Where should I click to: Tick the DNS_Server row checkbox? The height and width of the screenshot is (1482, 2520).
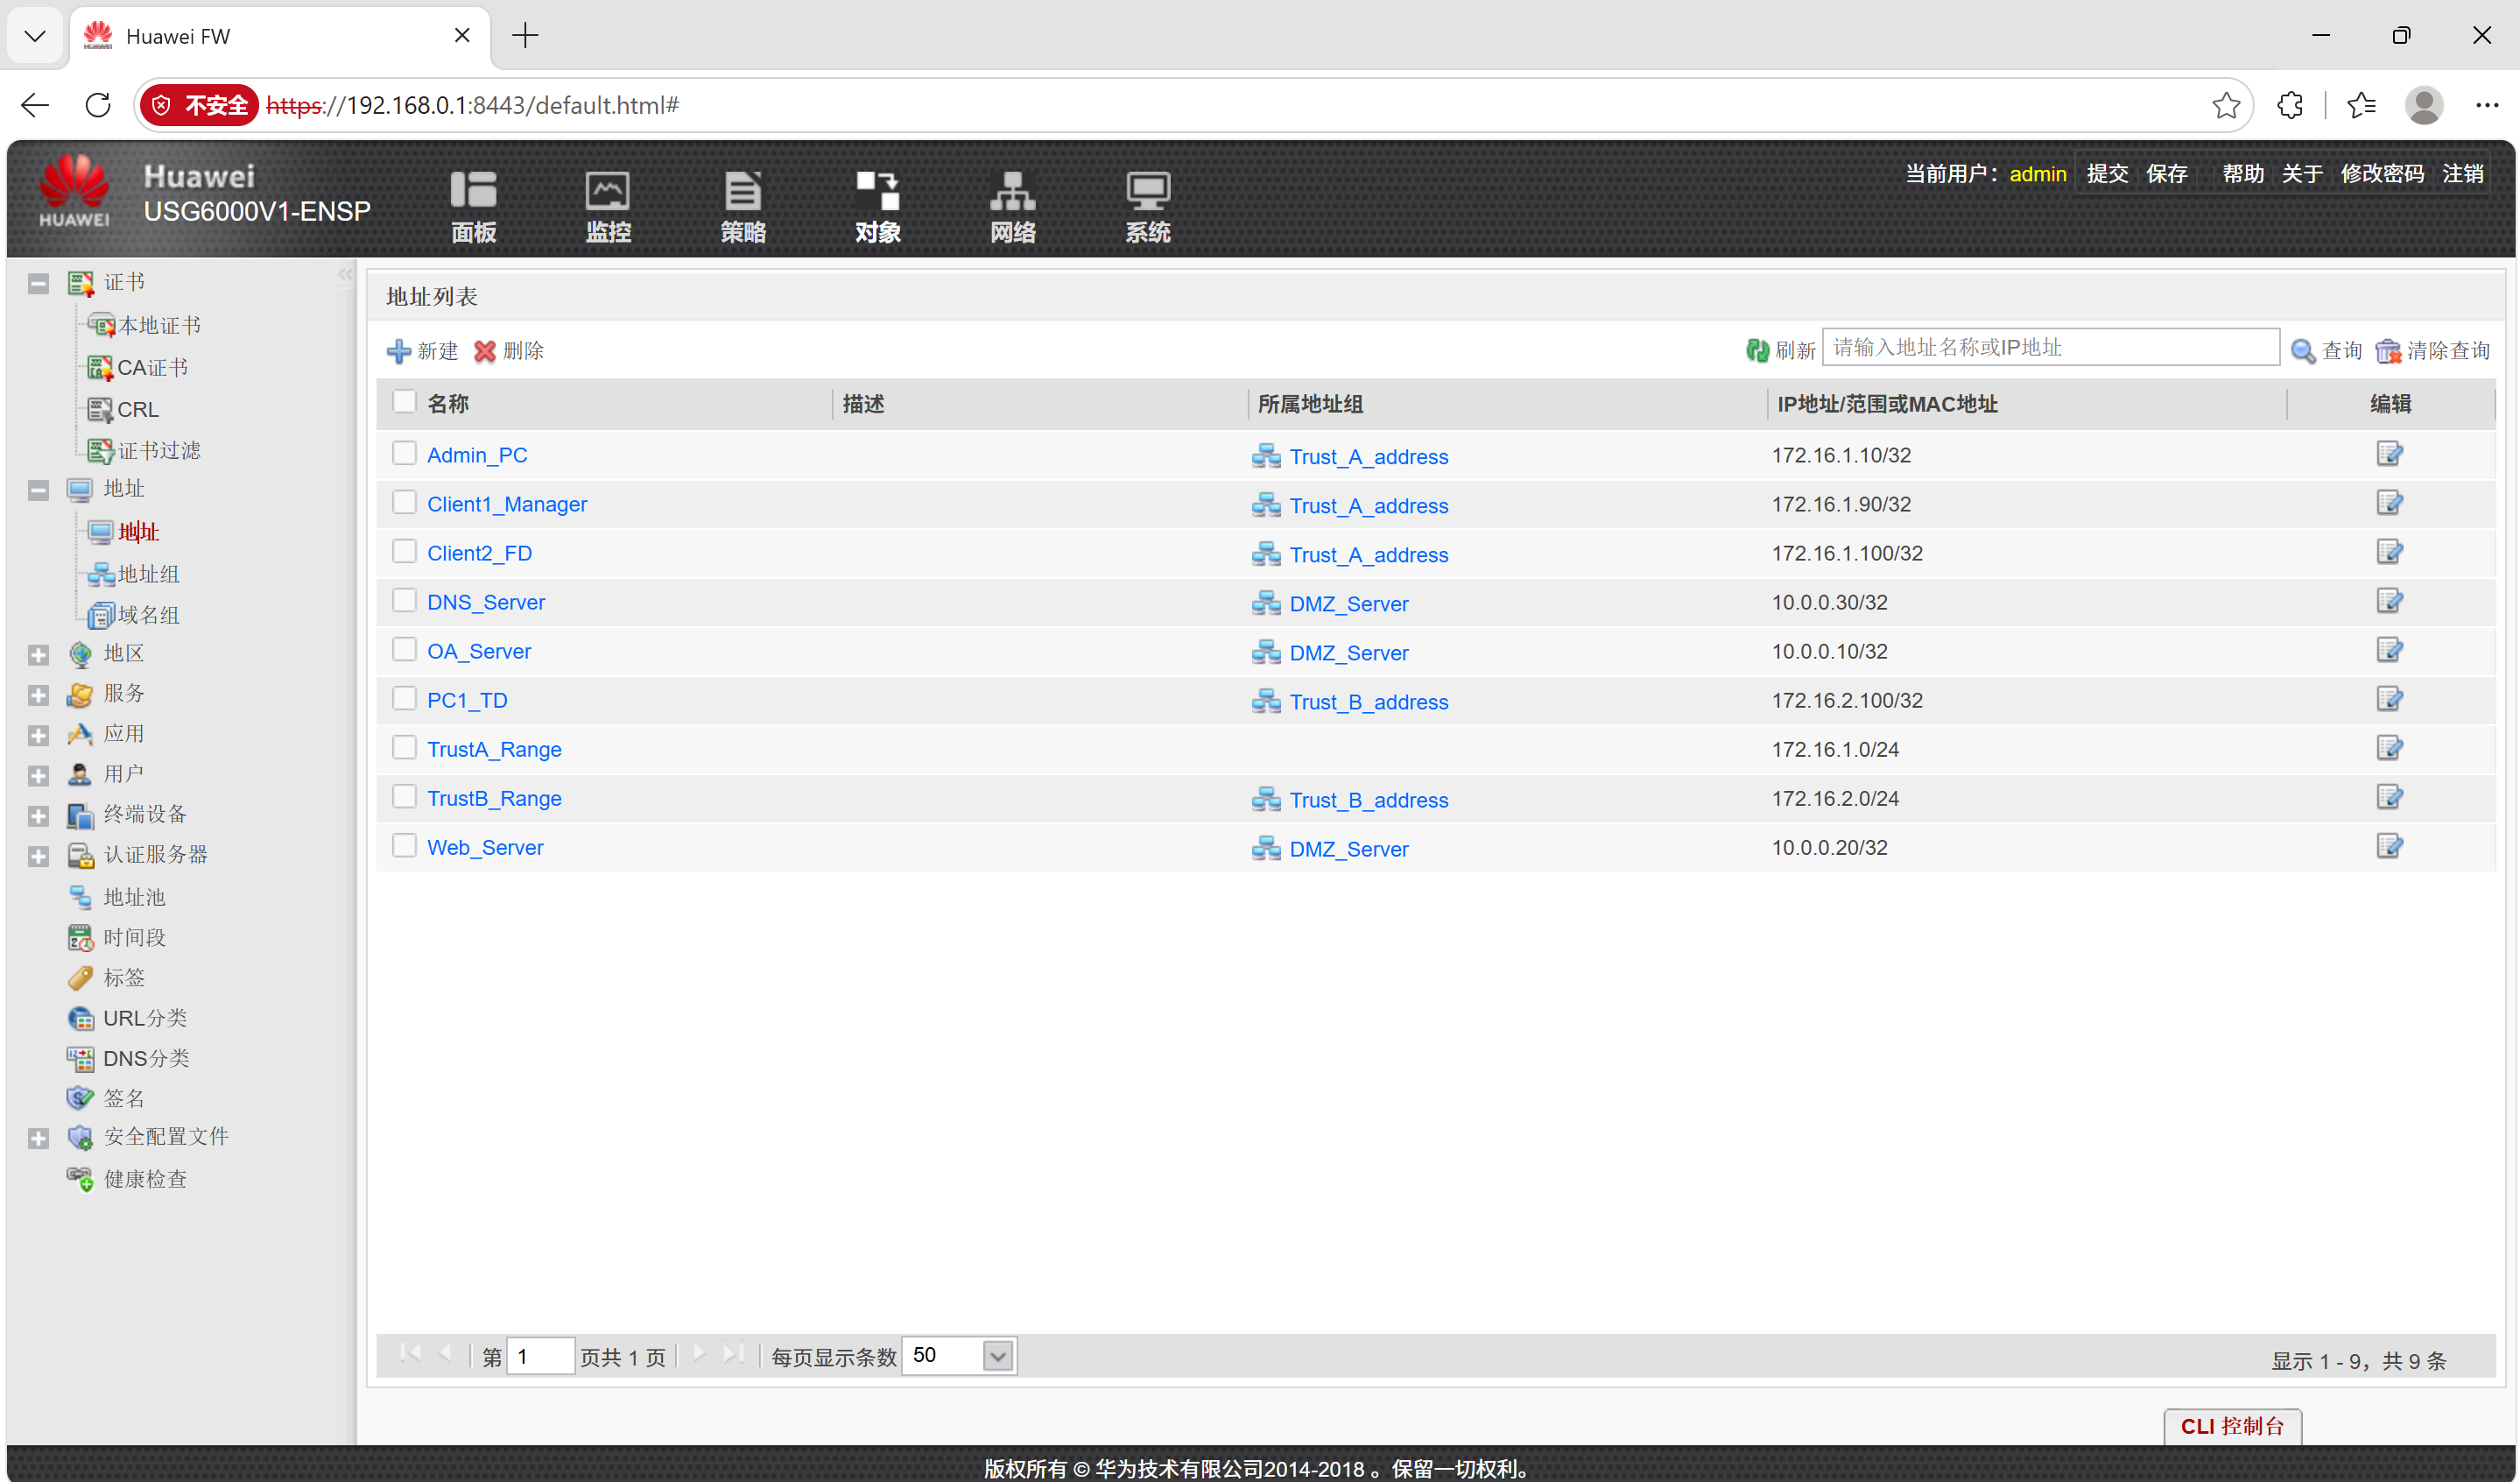click(404, 600)
